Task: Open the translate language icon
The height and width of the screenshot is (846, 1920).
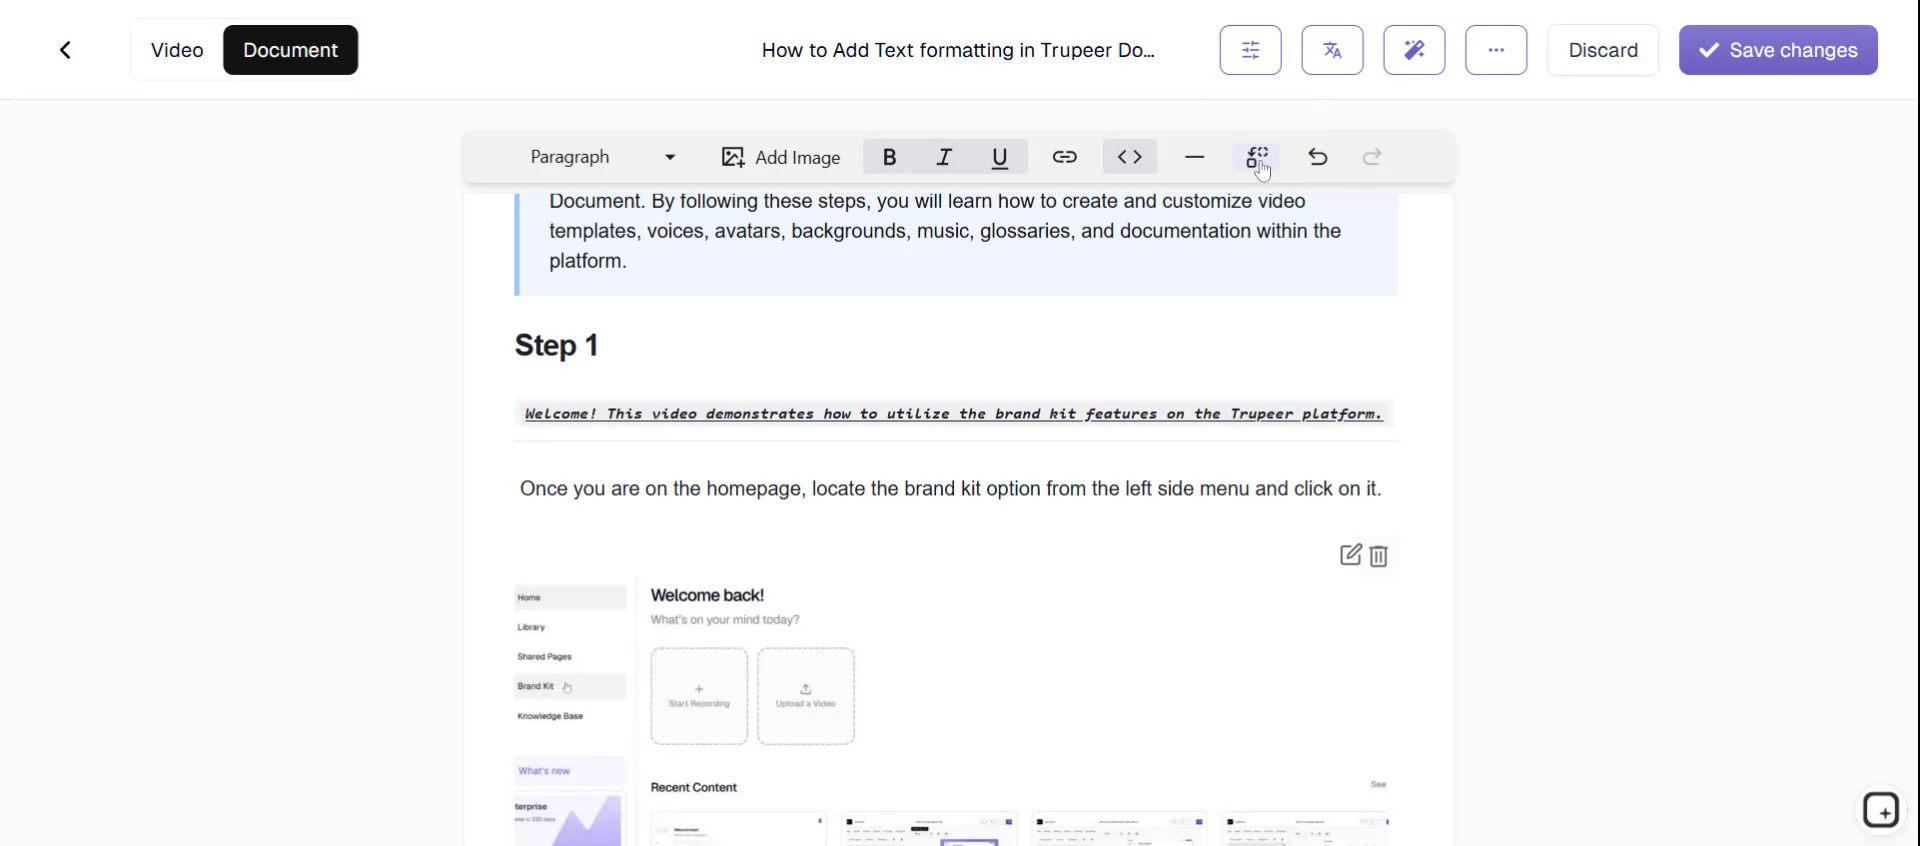Action: (1332, 50)
